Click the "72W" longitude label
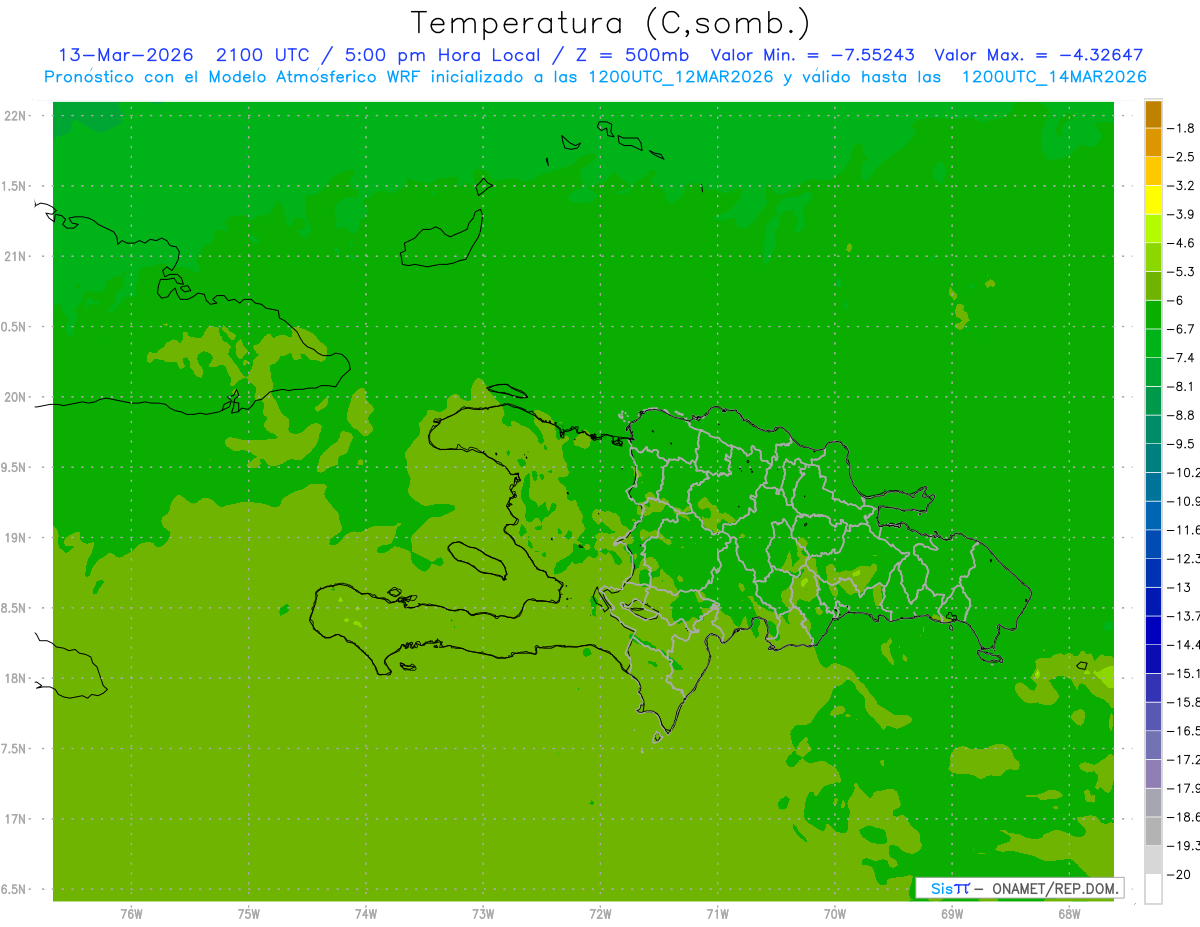Screen dimensions: 1200x927 tap(600, 914)
